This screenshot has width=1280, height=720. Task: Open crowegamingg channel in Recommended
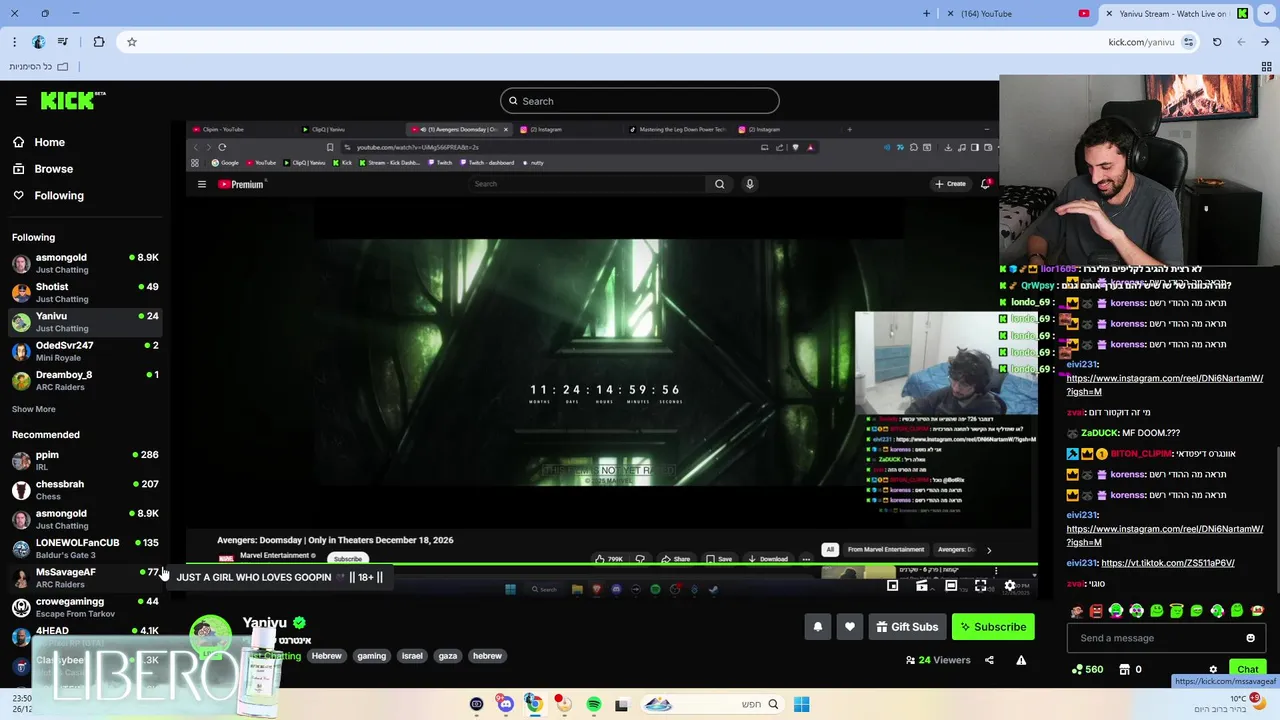(x=85, y=607)
